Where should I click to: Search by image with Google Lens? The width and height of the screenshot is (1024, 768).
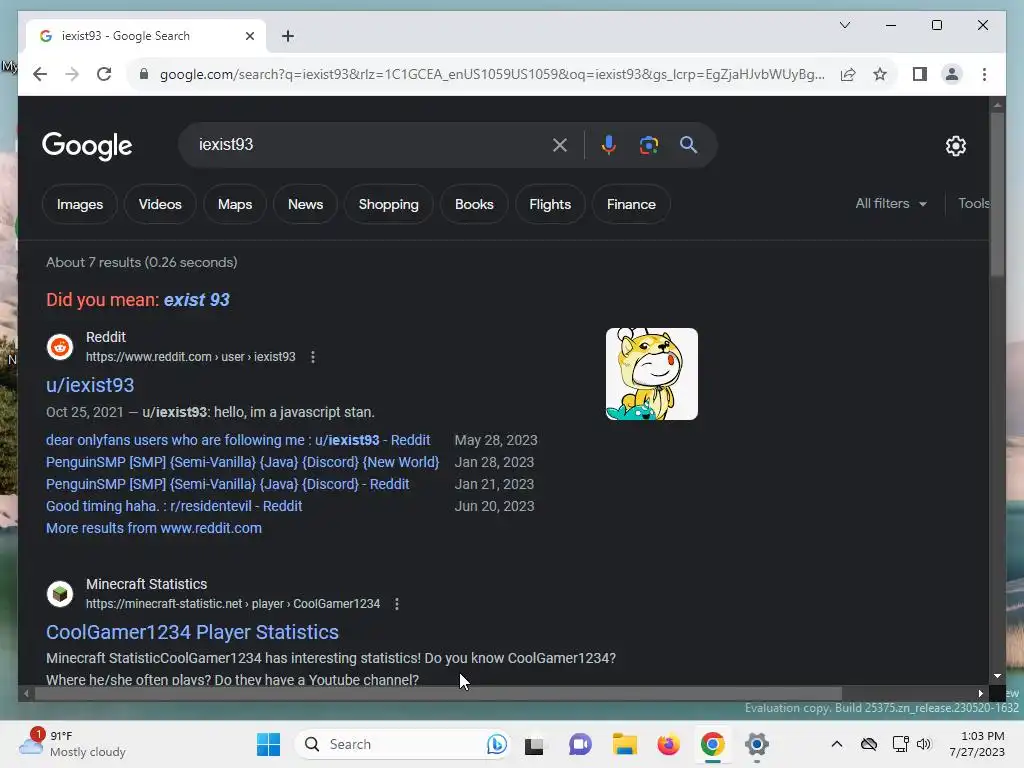pyautogui.click(x=648, y=145)
